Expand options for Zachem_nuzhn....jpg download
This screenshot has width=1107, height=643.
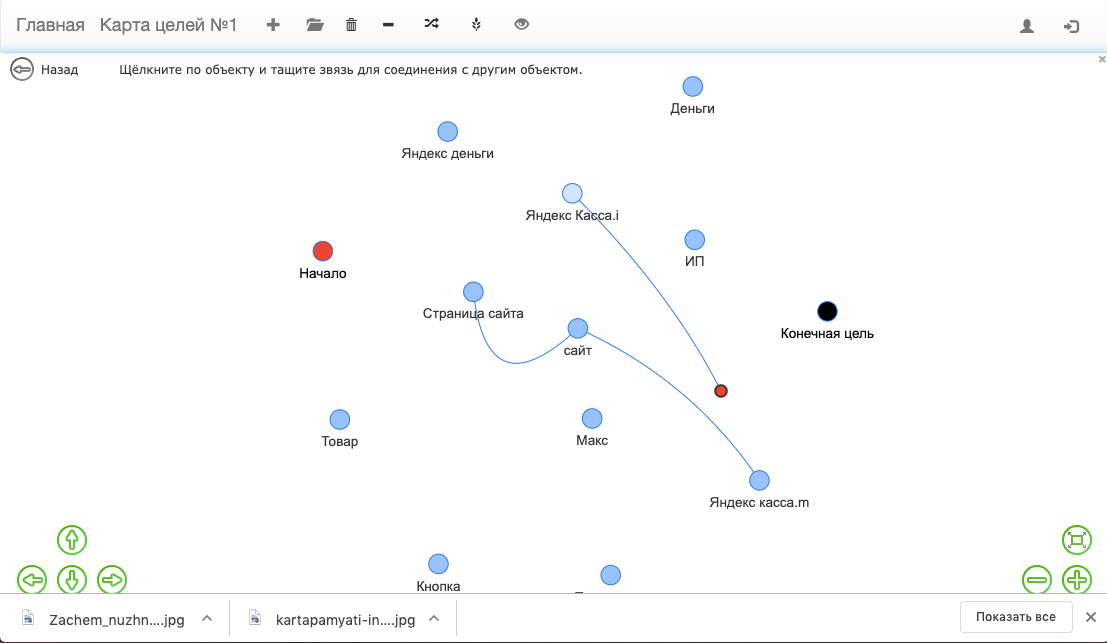[207, 618]
